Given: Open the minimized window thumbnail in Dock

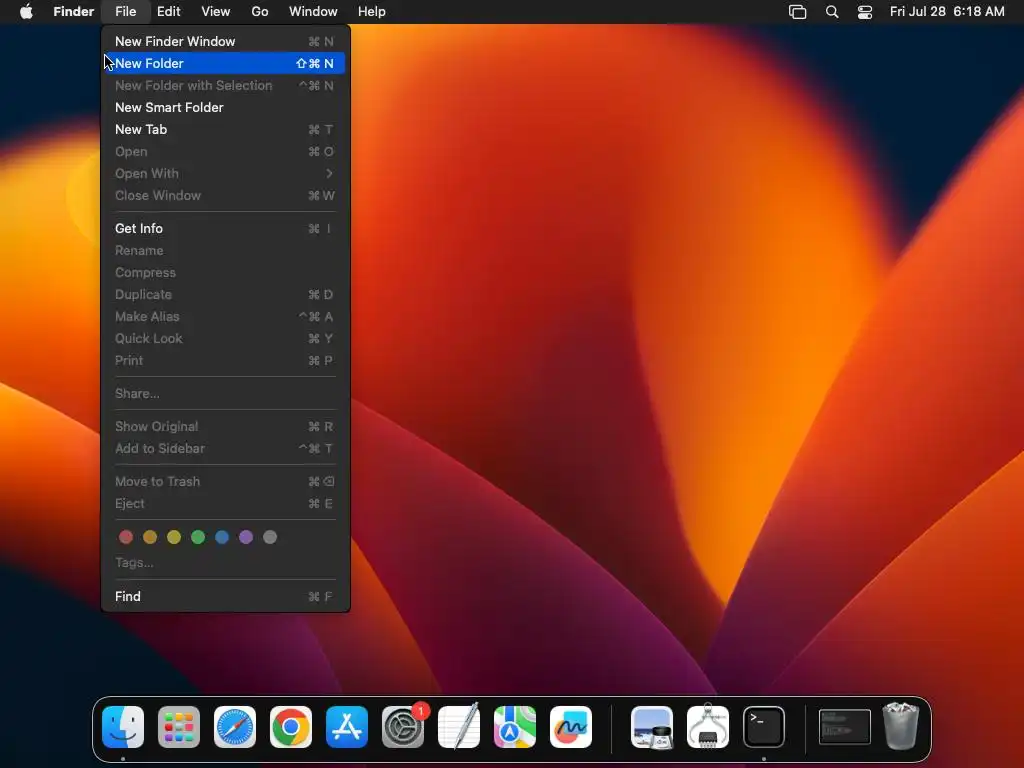Looking at the screenshot, I should pos(844,727).
